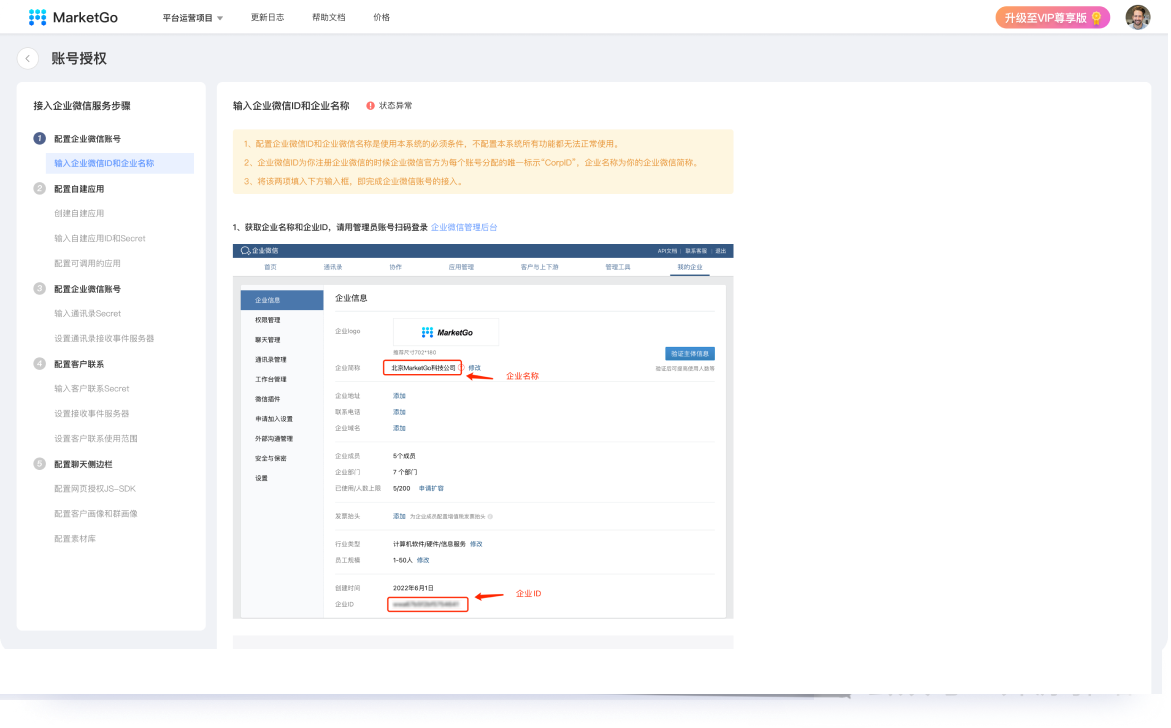Open 价格 in the top navigation

[382, 17]
